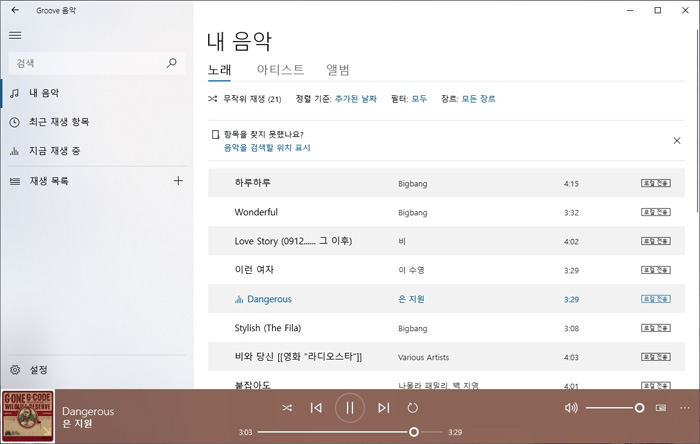The width and height of the screenshot is (700, 444).
Task: Select the song 이런 여자
Action: tap(254, 270)
